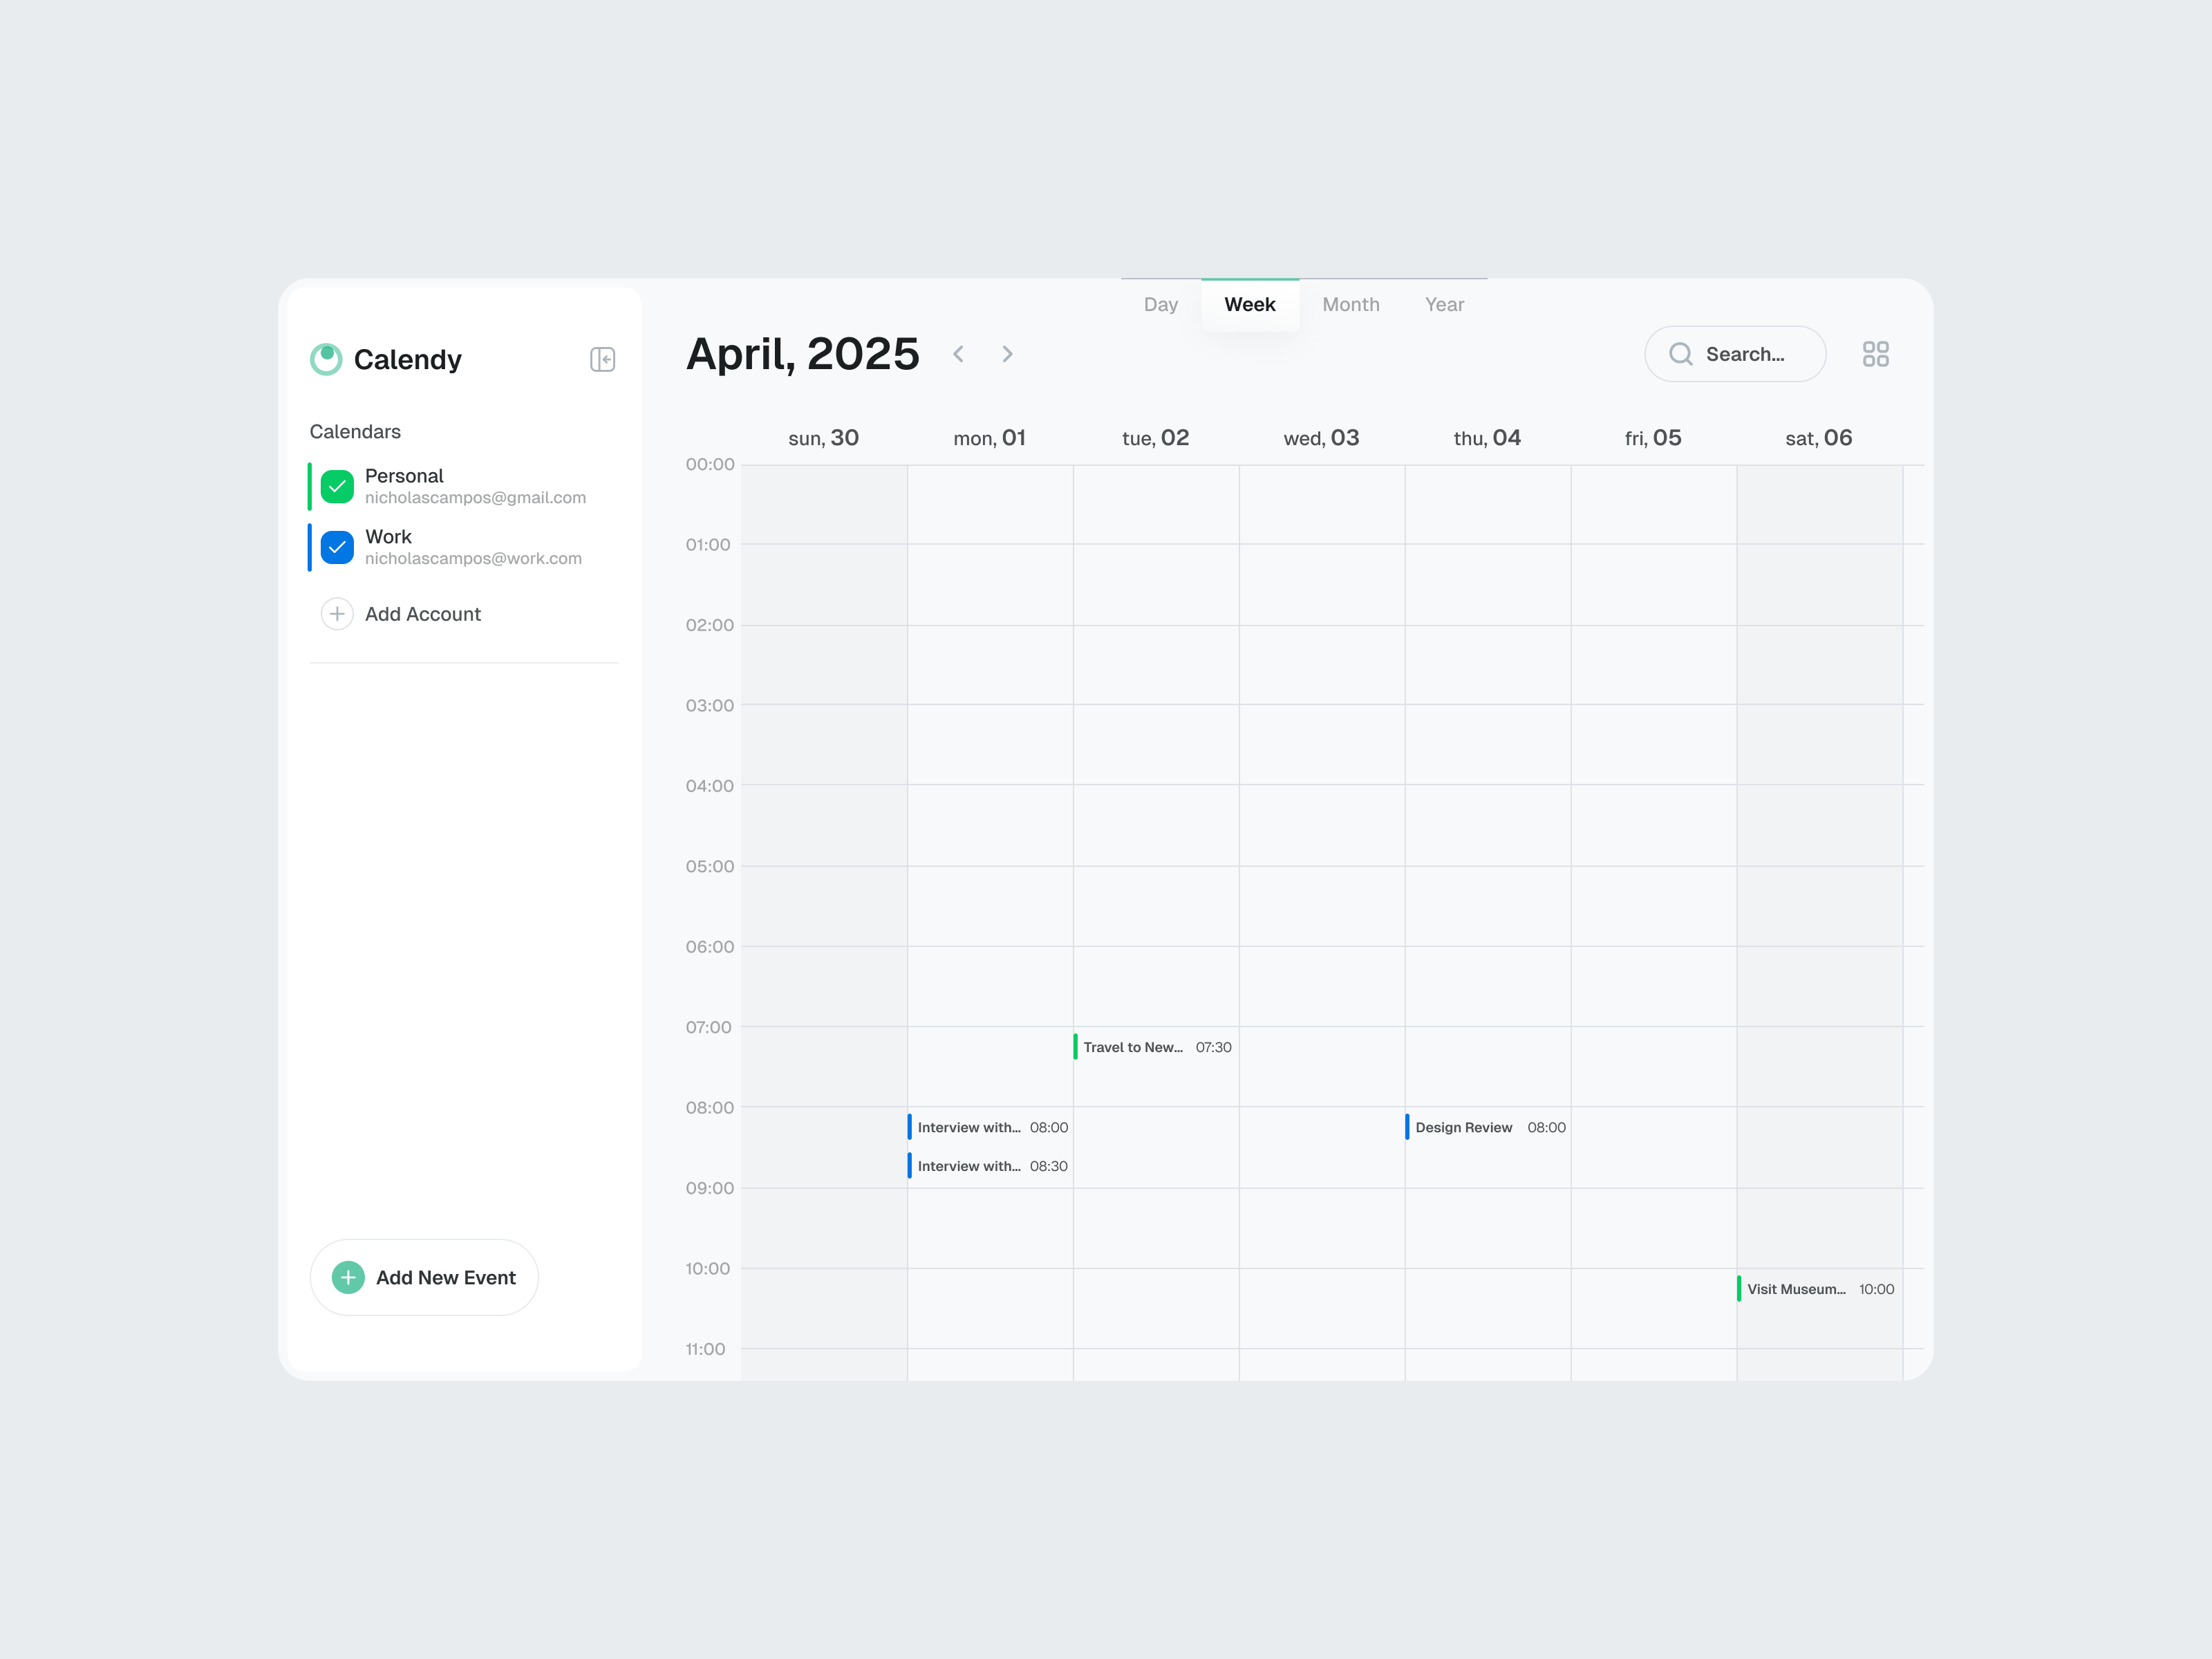Click the Add Account option
This screenshot has height=1659, width=2212.
pos(423,614)
